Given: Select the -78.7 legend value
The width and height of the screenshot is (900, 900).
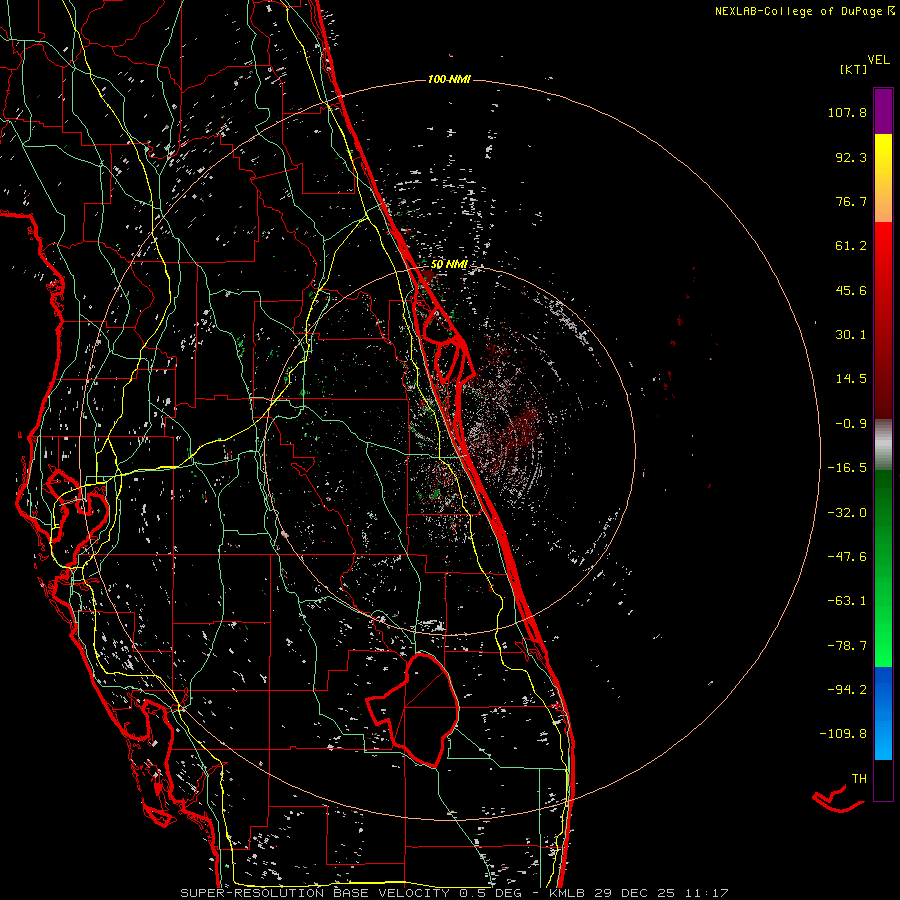Looking at the screenshot, I should 847,646.
